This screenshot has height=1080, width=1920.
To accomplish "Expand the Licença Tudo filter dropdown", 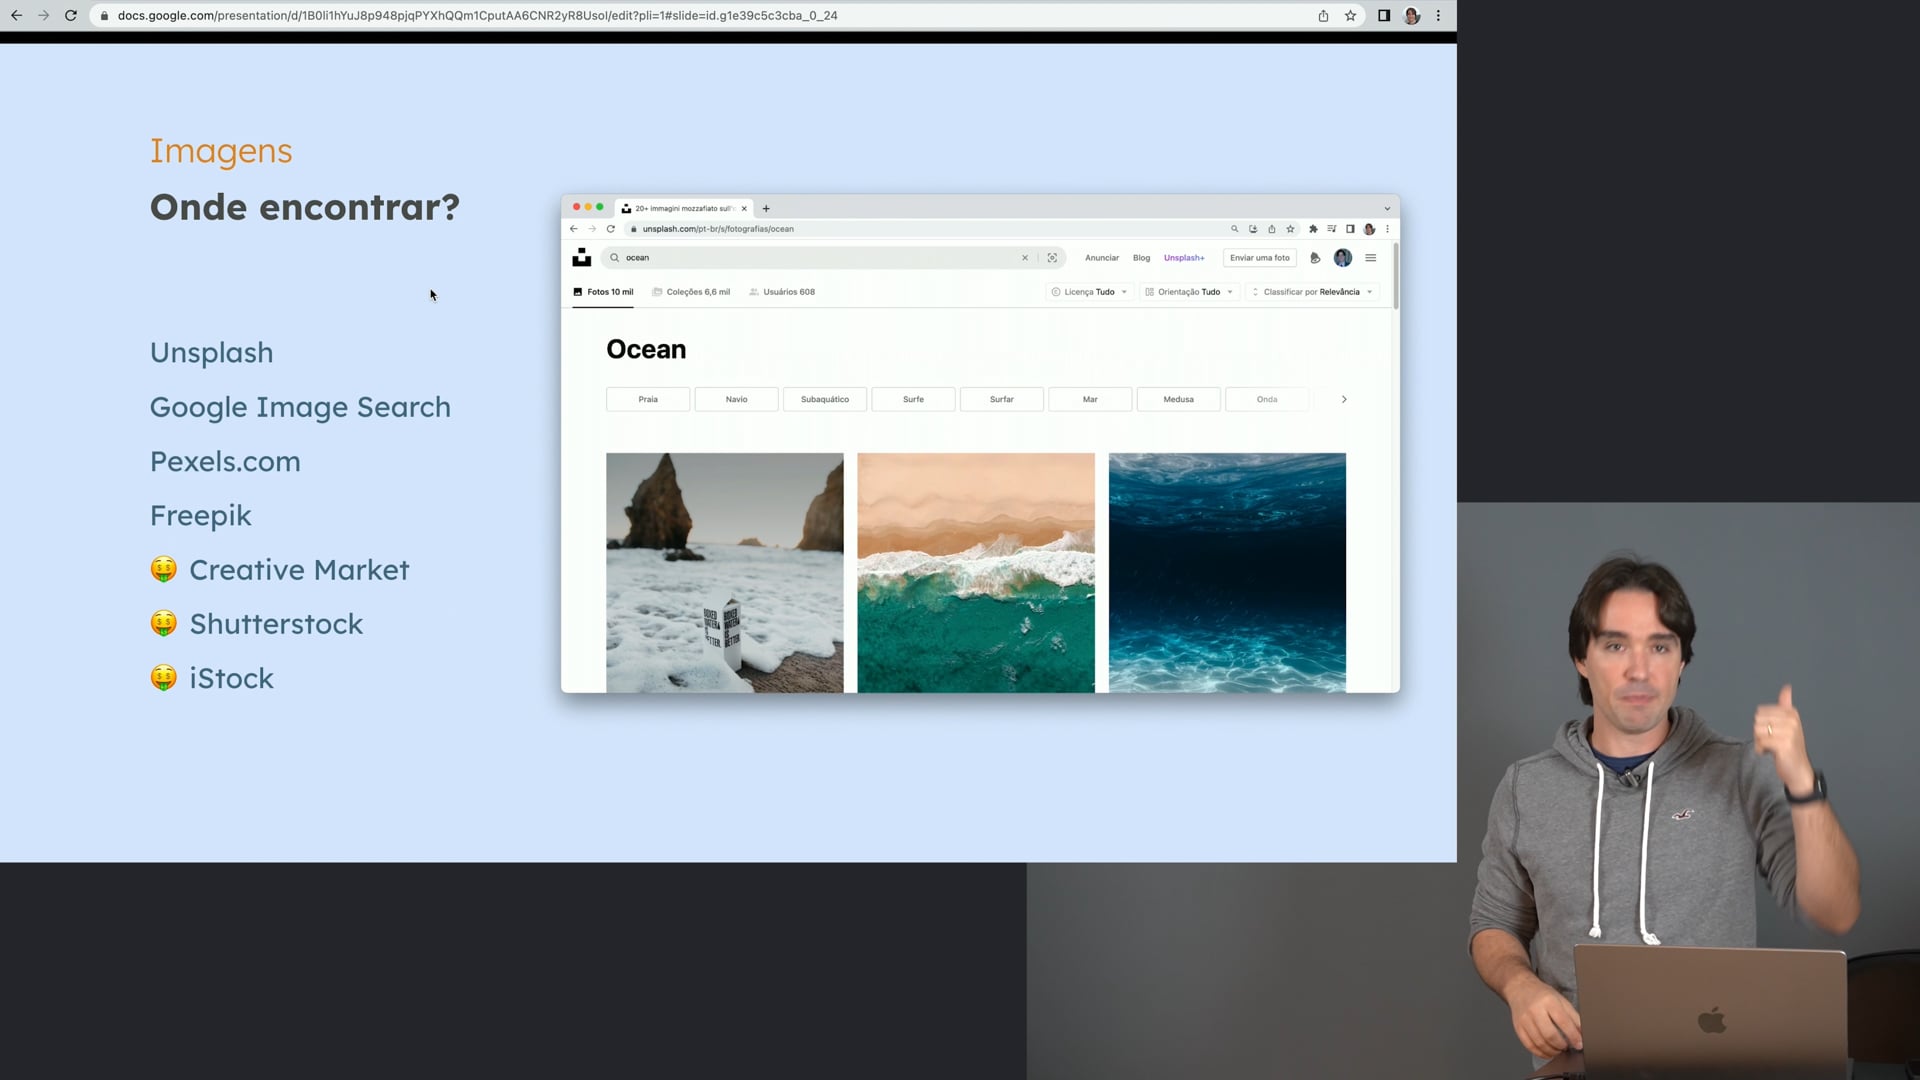I will click(x=1089, y=292).
